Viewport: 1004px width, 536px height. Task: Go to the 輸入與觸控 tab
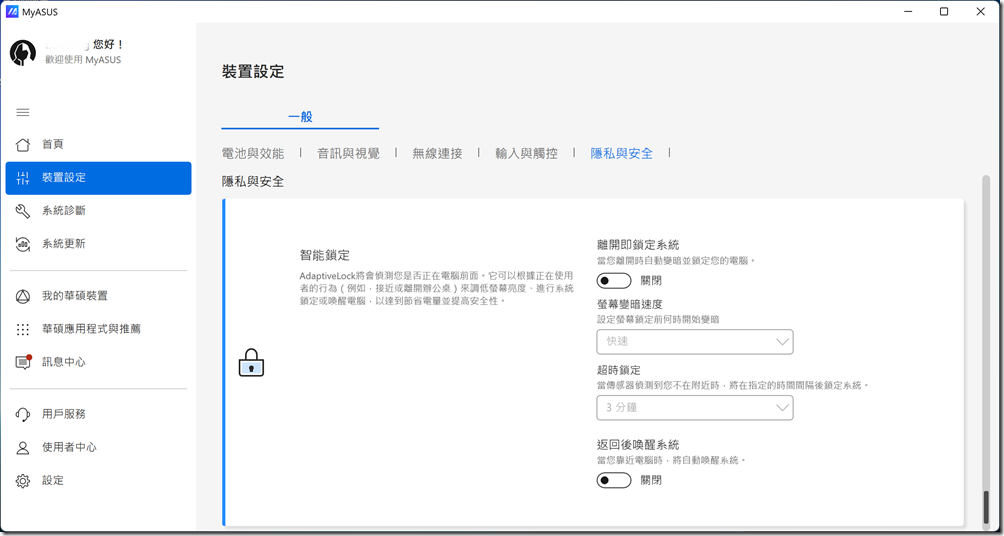pyautogui.click(x=526, y=153)
